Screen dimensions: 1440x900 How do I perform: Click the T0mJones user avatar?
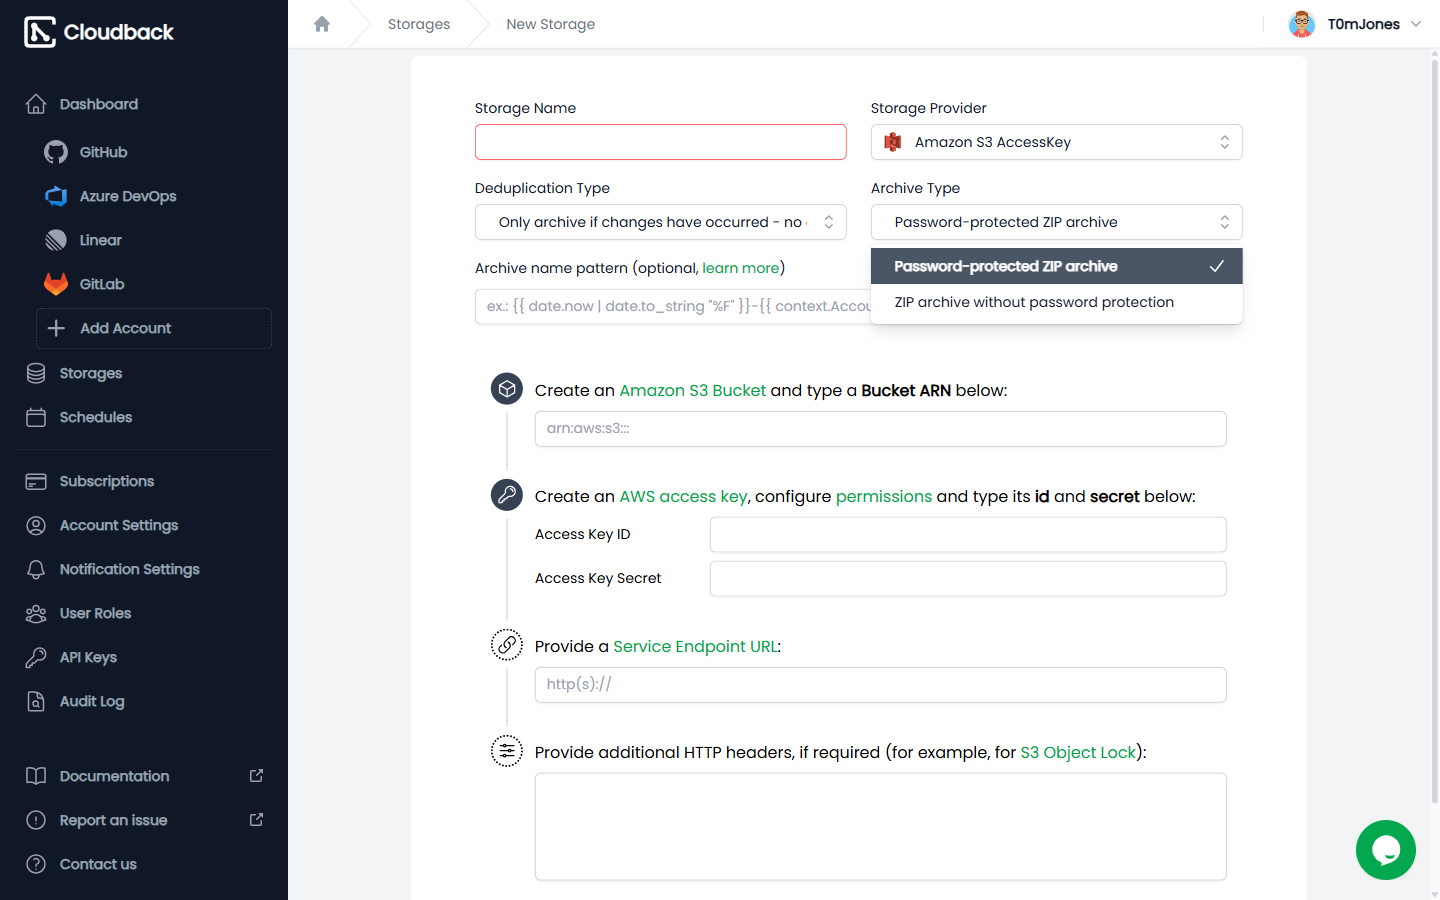[x=1302, y=24]
